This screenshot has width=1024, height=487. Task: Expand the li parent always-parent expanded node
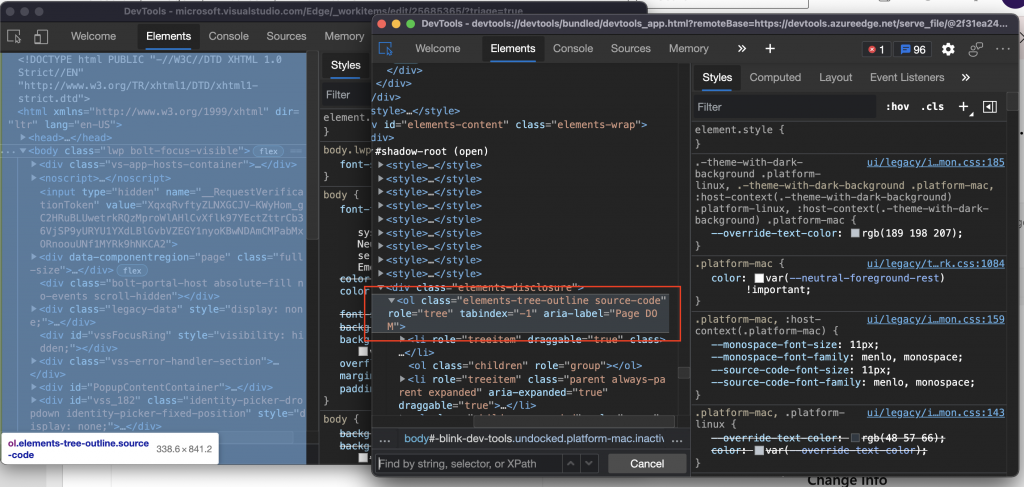pyautogui.click(x=403, y=379)
